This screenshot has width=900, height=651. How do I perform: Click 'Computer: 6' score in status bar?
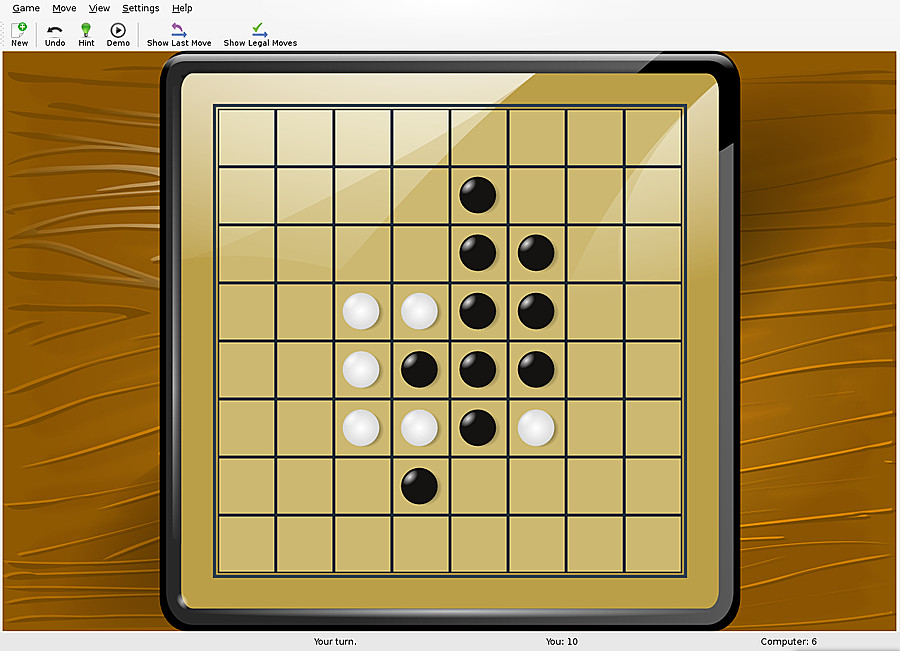click(x=788, y=641)
